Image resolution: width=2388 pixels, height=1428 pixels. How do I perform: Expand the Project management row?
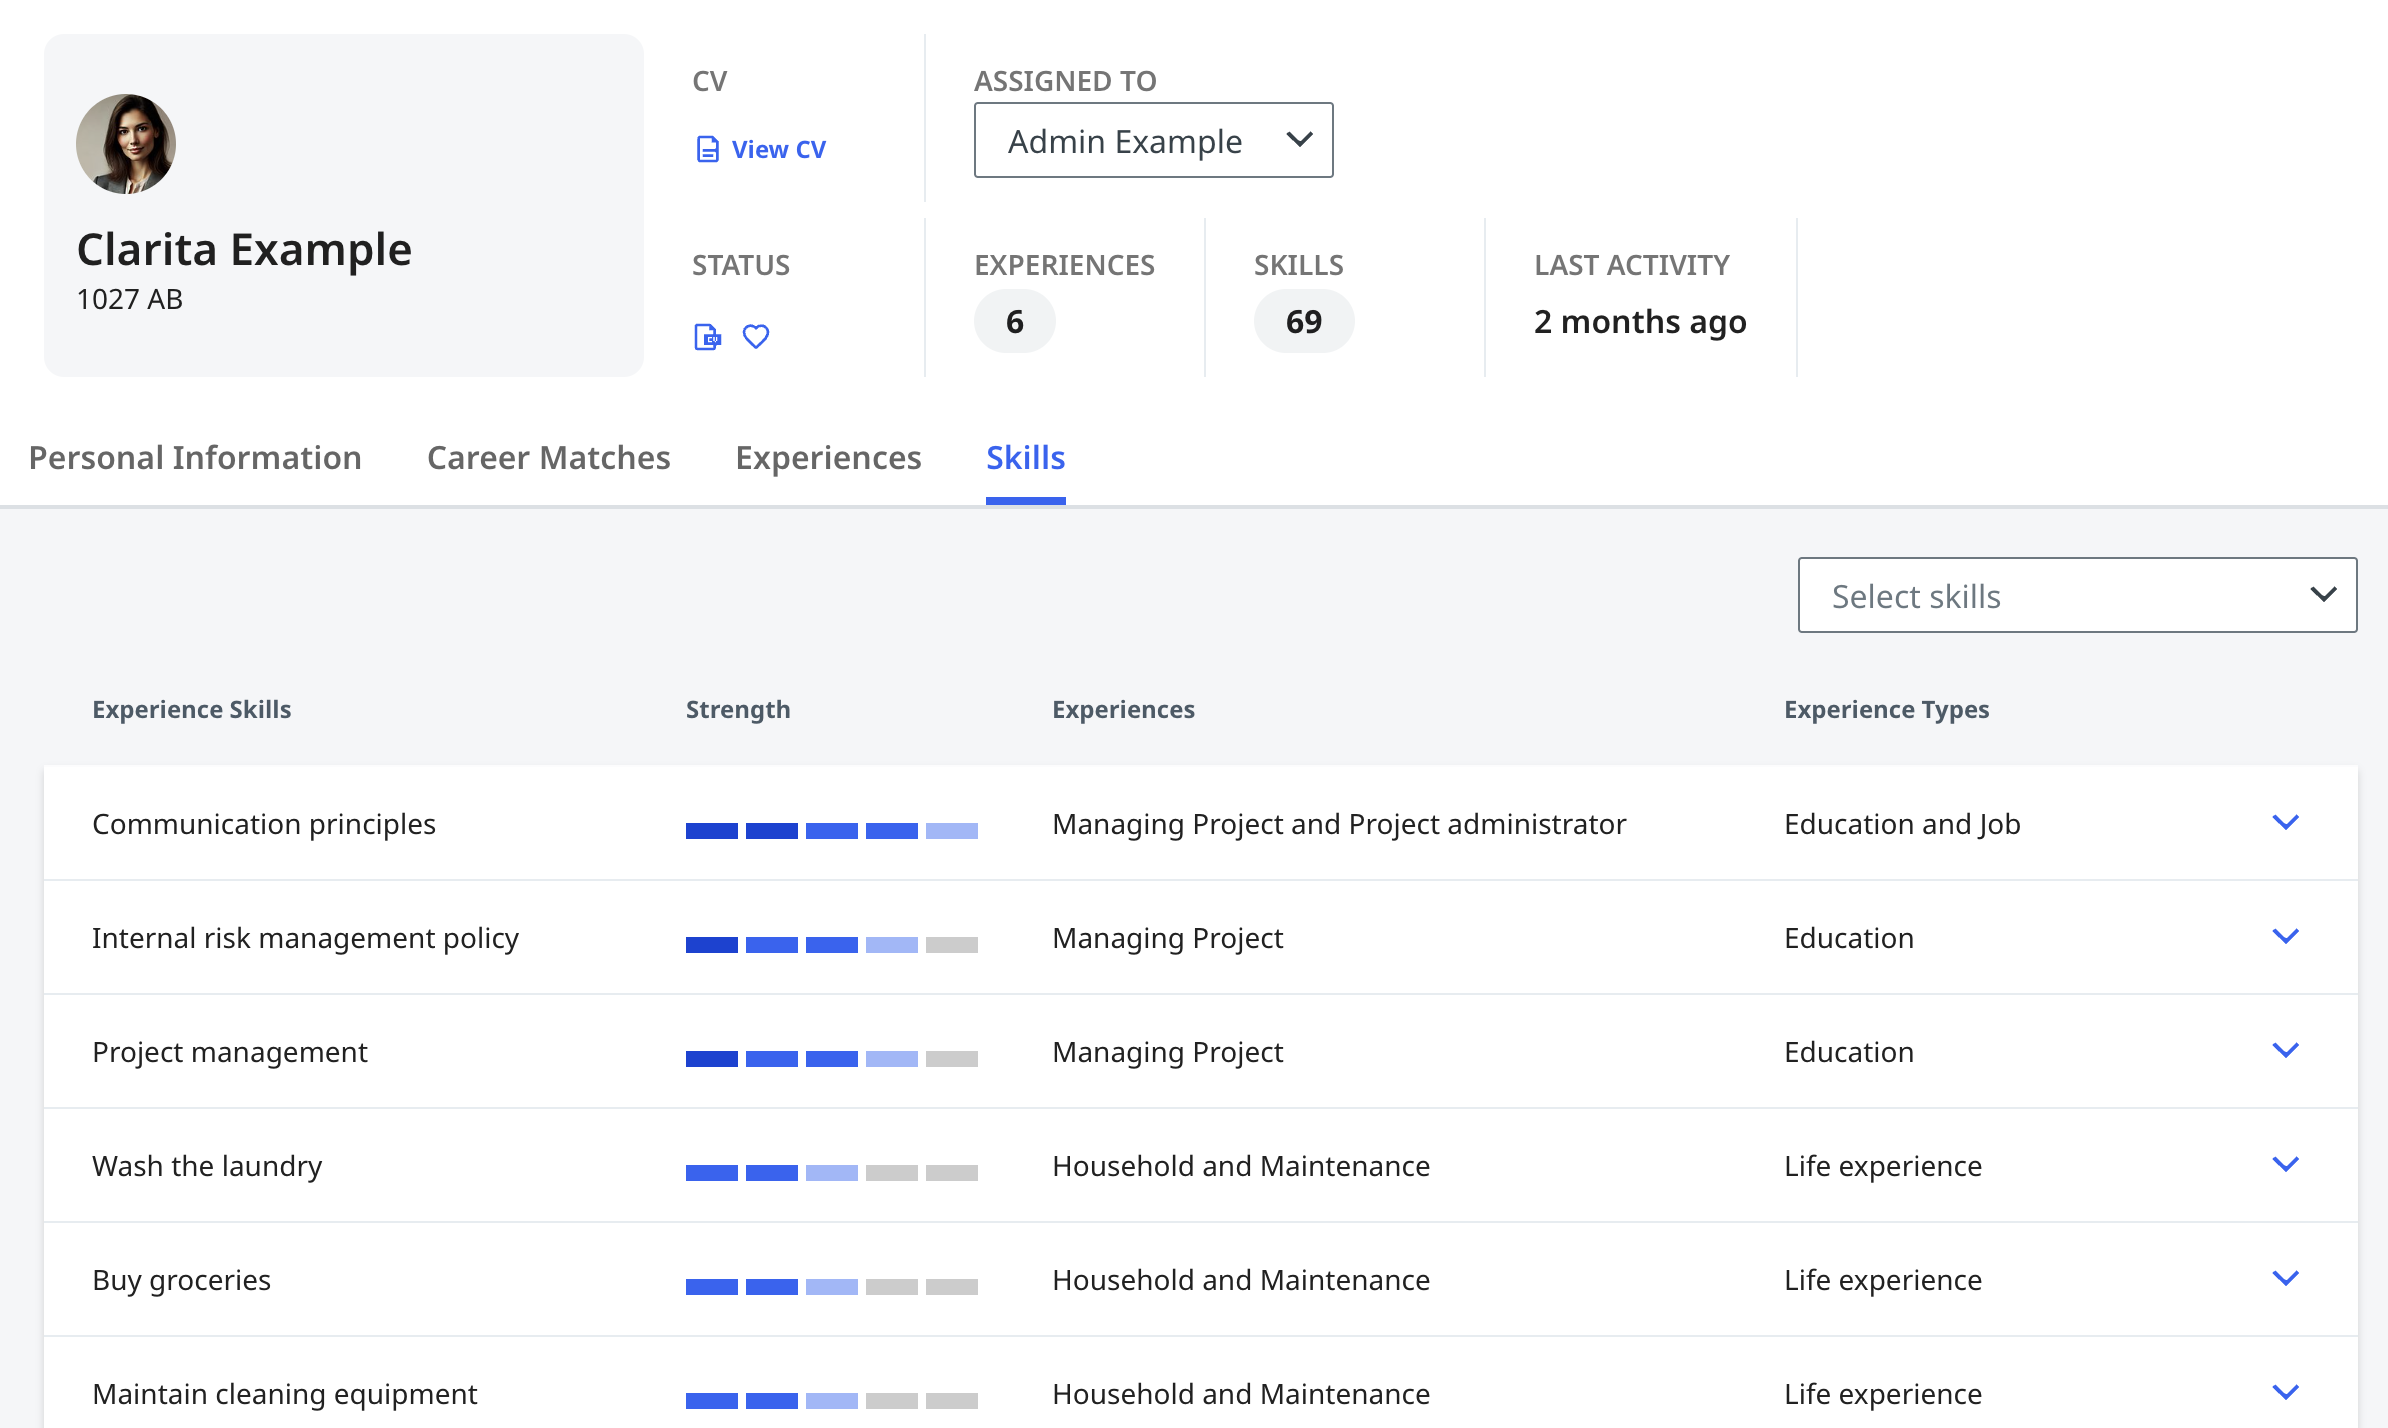coord(2286,1050)
